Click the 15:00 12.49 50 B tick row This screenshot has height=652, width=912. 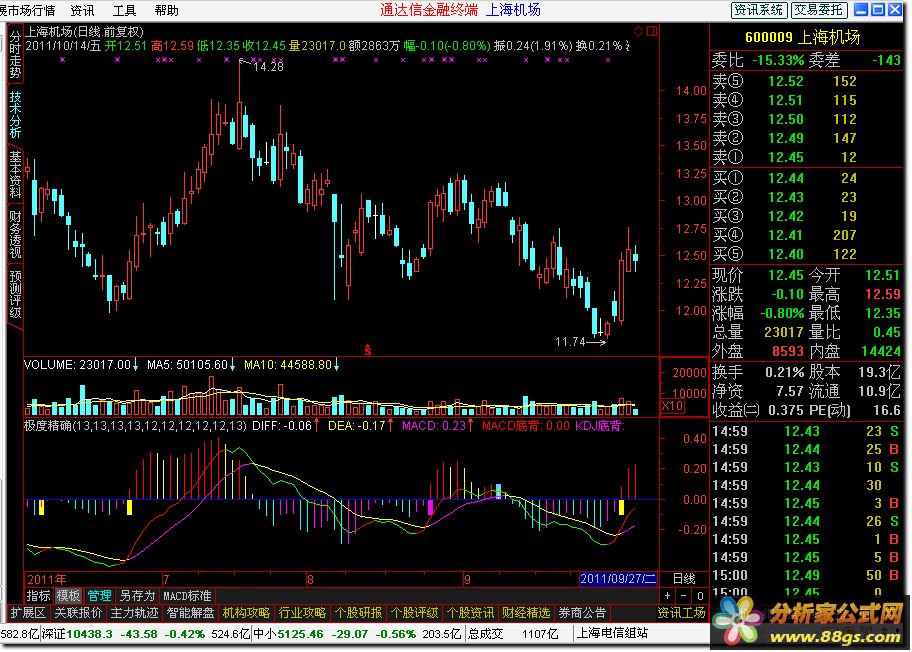tap(806, 575)
